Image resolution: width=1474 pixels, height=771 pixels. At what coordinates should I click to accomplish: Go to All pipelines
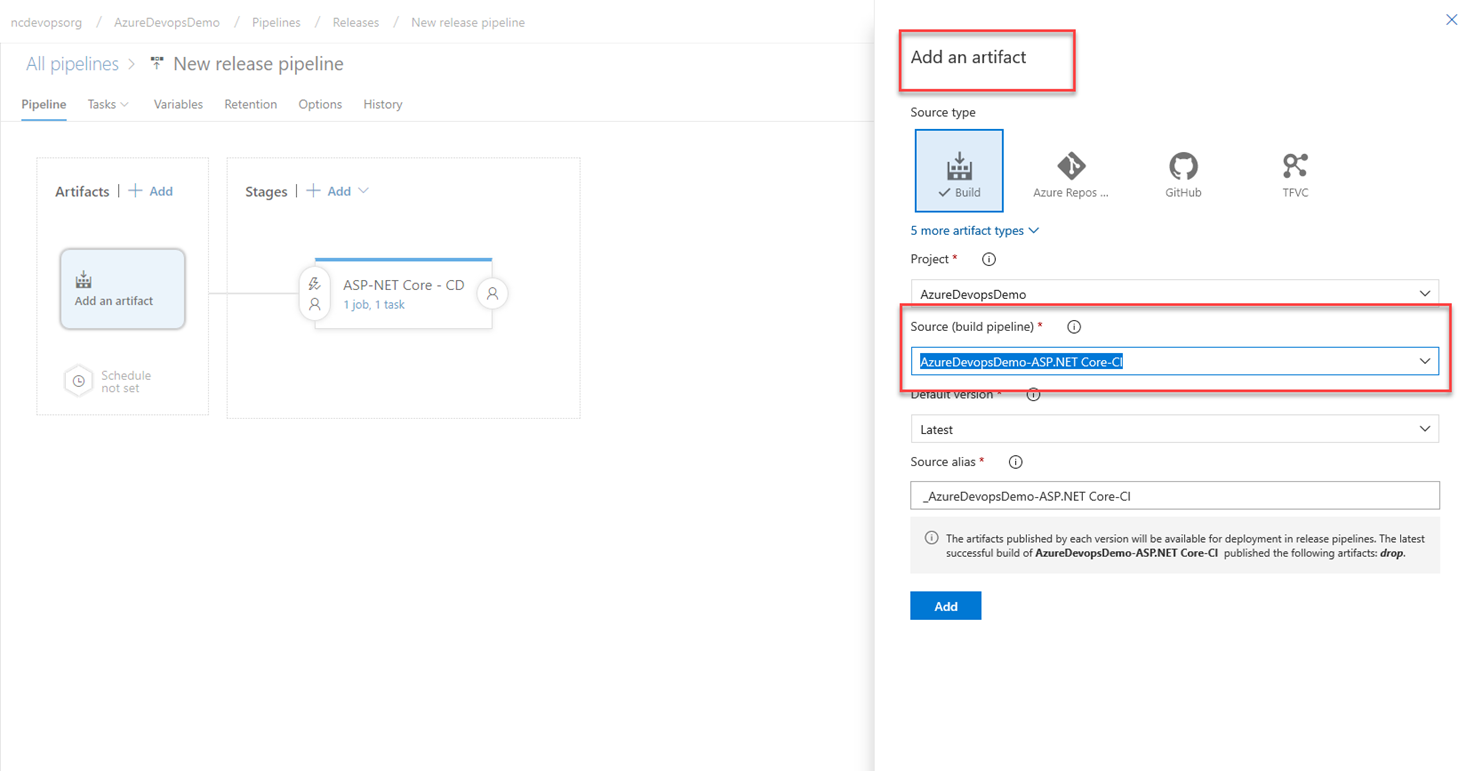pyautogui.click(x=72, y=64)
